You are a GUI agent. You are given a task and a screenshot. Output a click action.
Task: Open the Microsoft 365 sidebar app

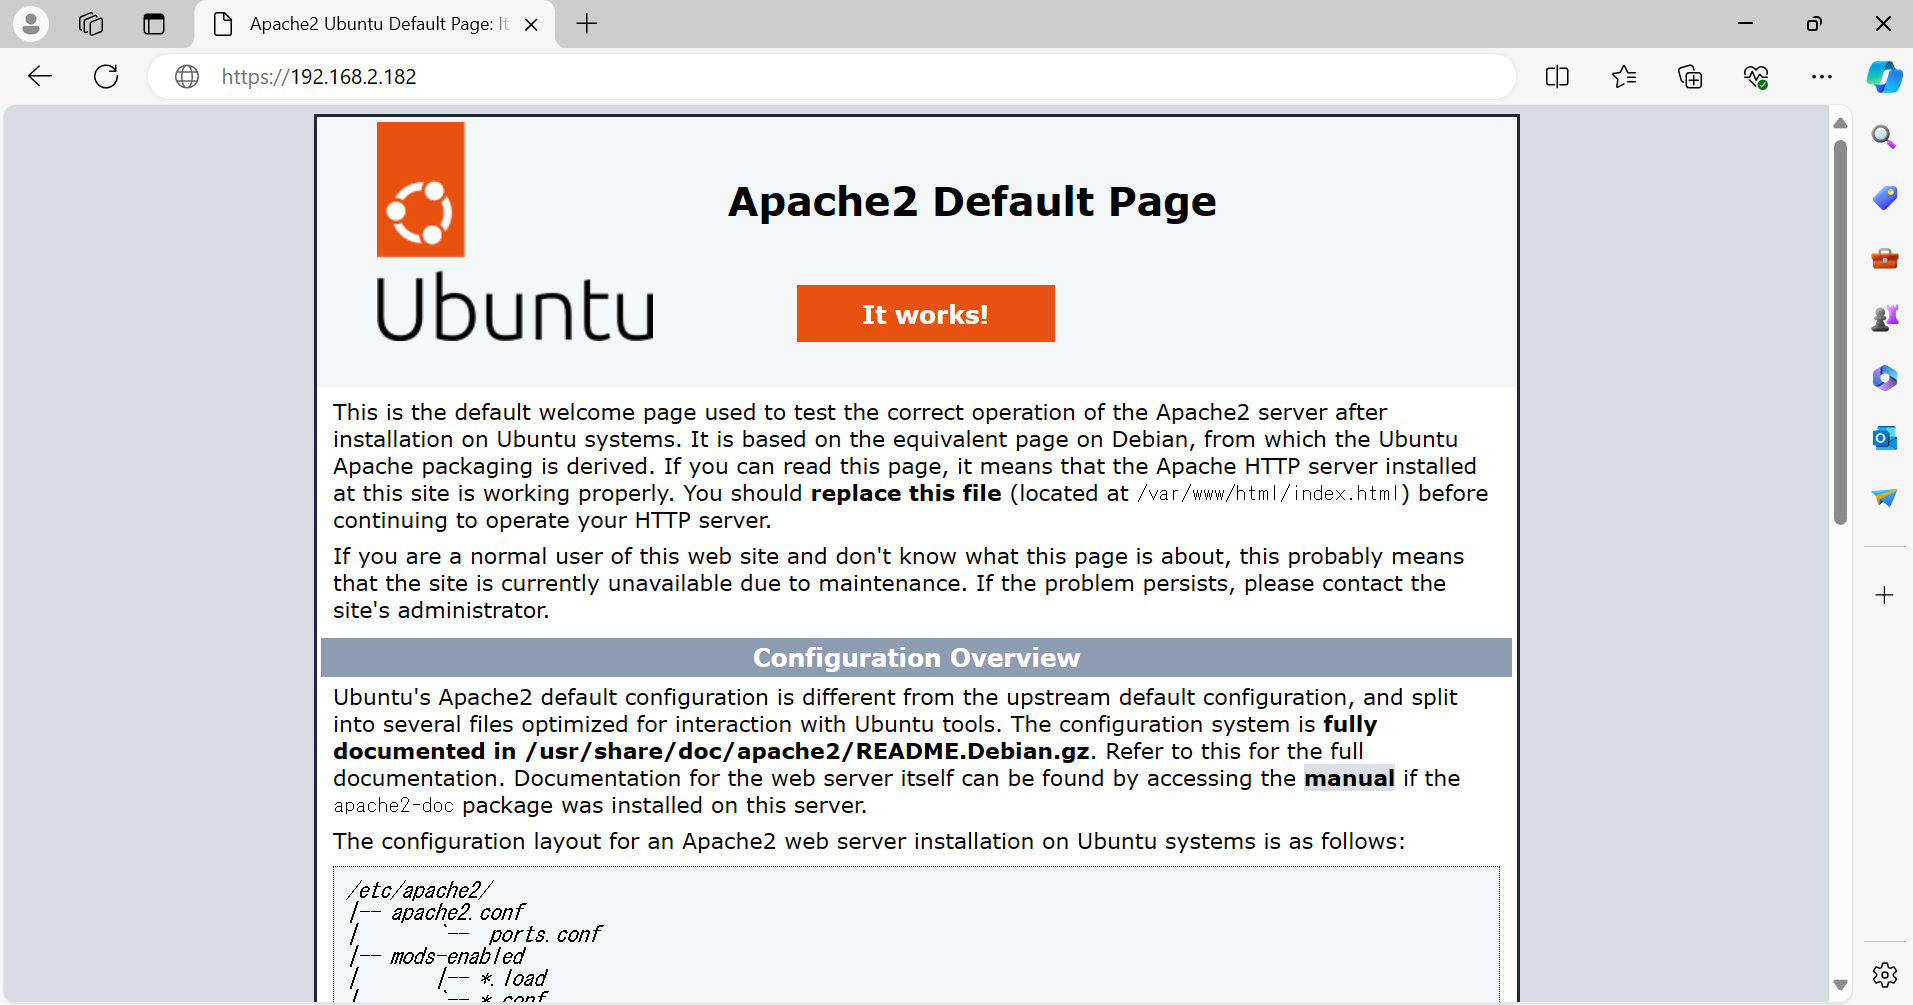click(x=1885, y=377)
